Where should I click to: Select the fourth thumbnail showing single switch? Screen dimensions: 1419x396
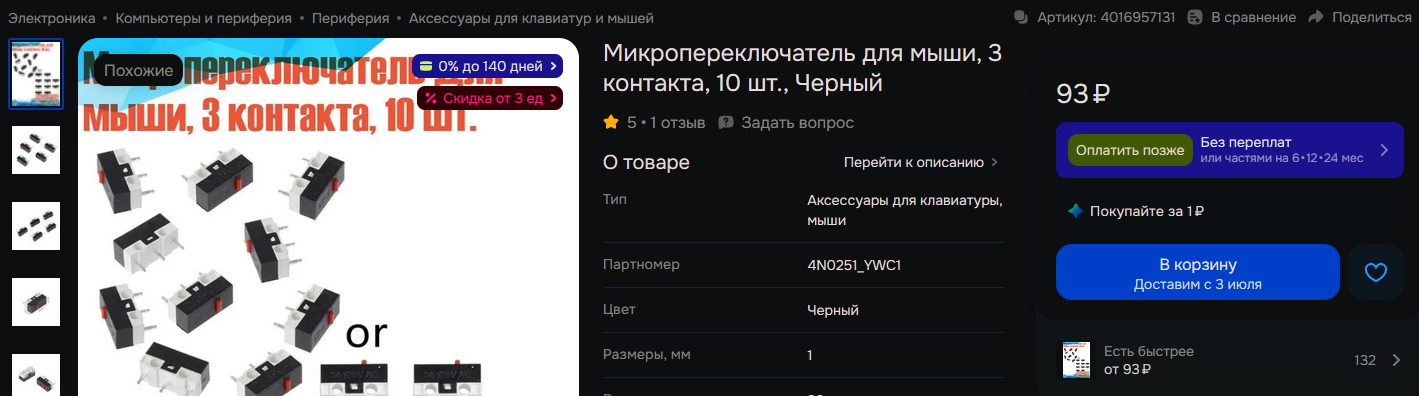pyautogui.click(x=36, y=302)
